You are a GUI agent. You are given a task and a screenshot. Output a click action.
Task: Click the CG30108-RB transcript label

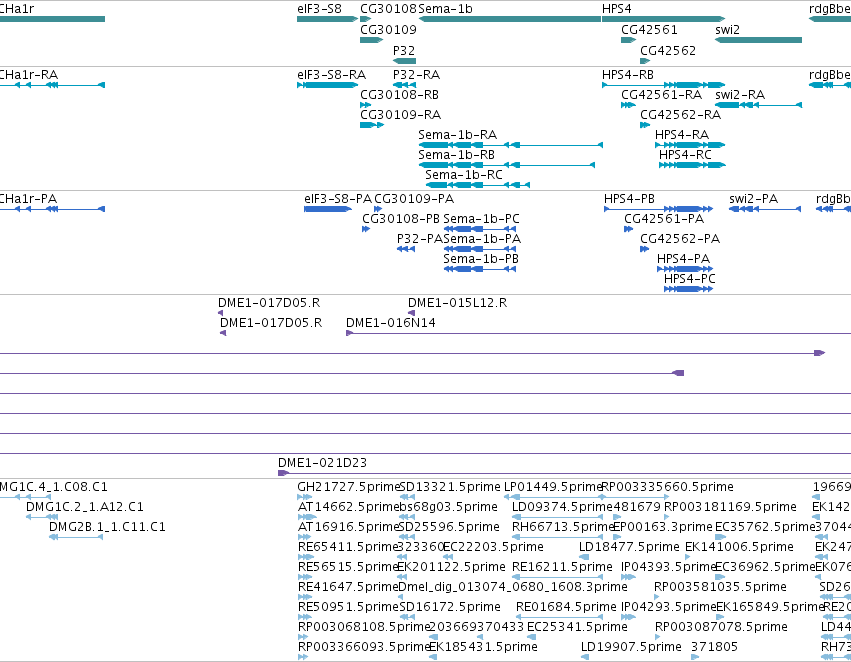399,94
